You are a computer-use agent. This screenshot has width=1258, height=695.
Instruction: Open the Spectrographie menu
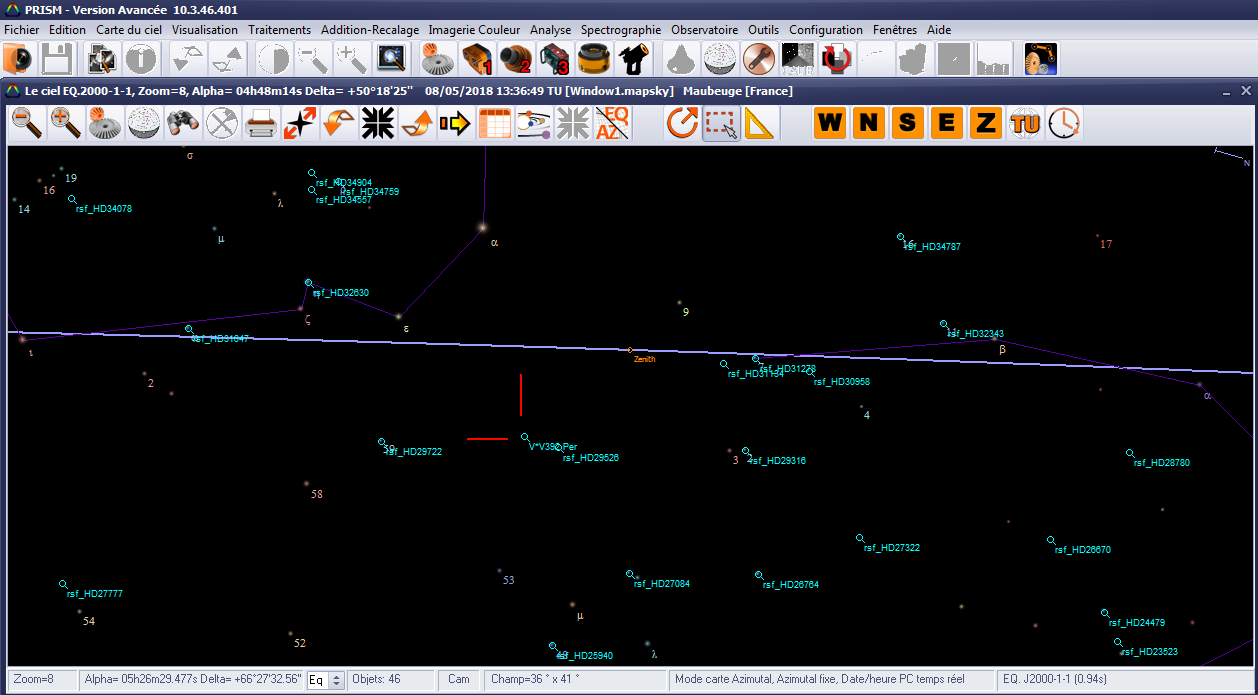pyautogui.click(x=621, y=30)
